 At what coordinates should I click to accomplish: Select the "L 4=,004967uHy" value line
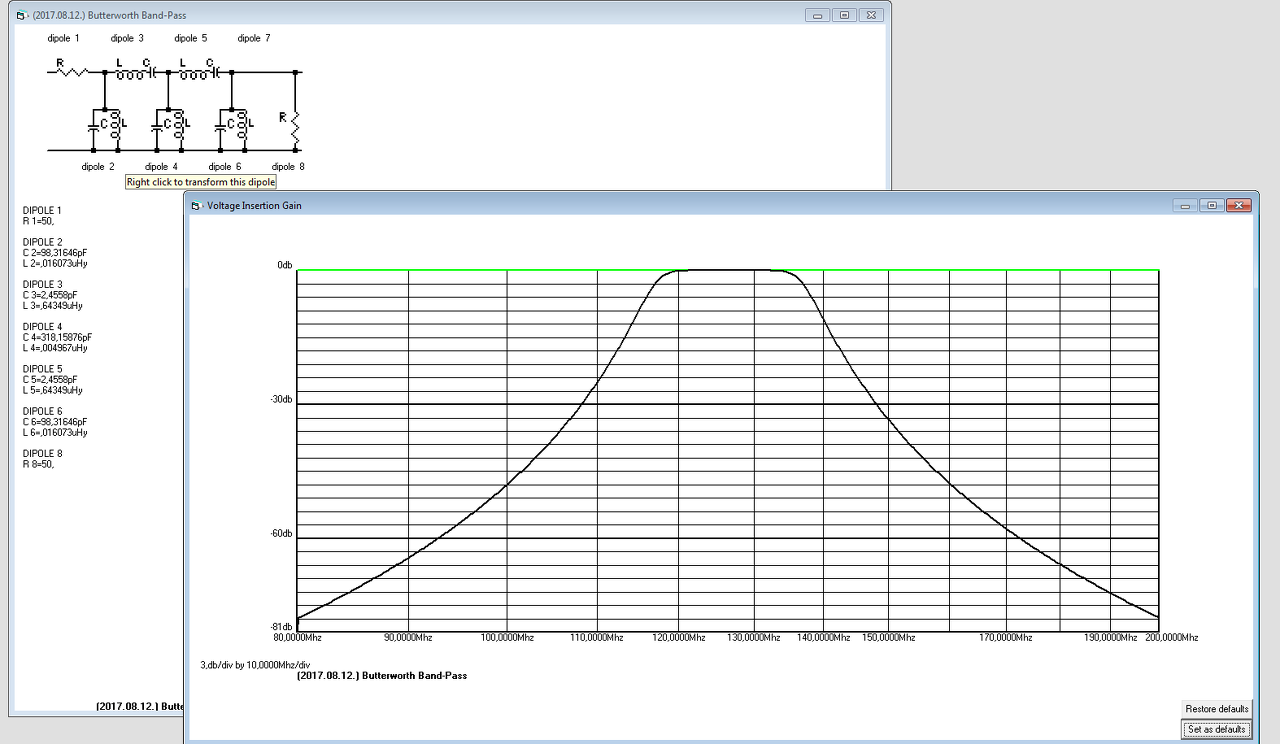coord(55,348)
